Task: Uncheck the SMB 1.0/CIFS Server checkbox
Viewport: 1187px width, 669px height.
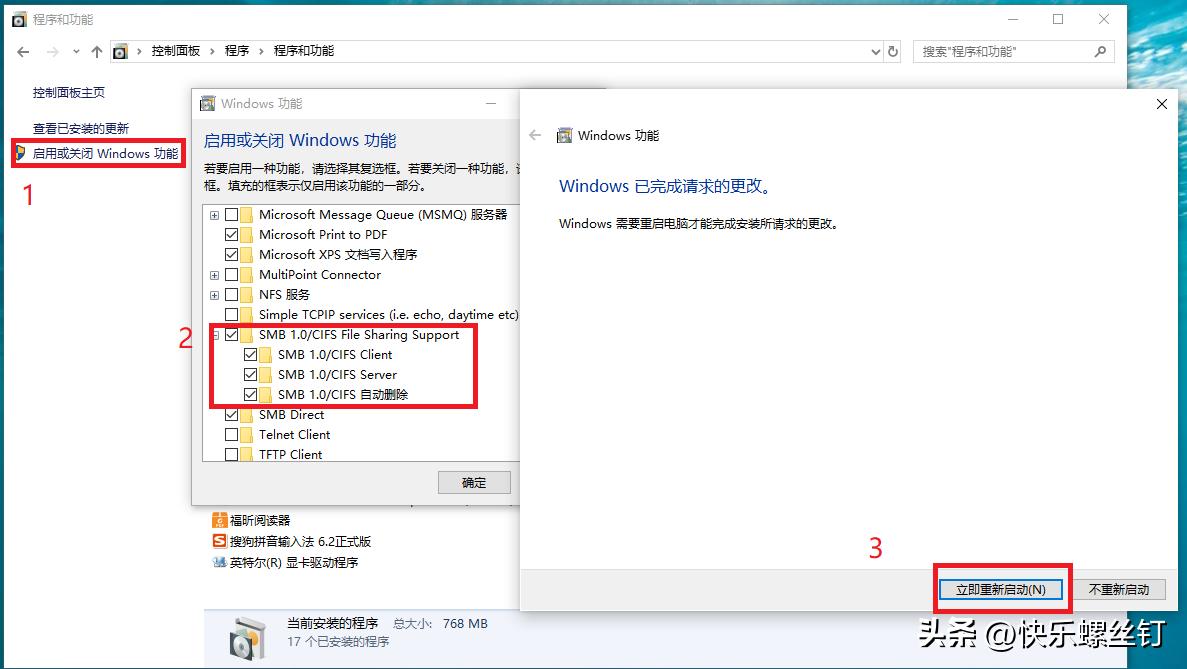Action: point(251,375)
